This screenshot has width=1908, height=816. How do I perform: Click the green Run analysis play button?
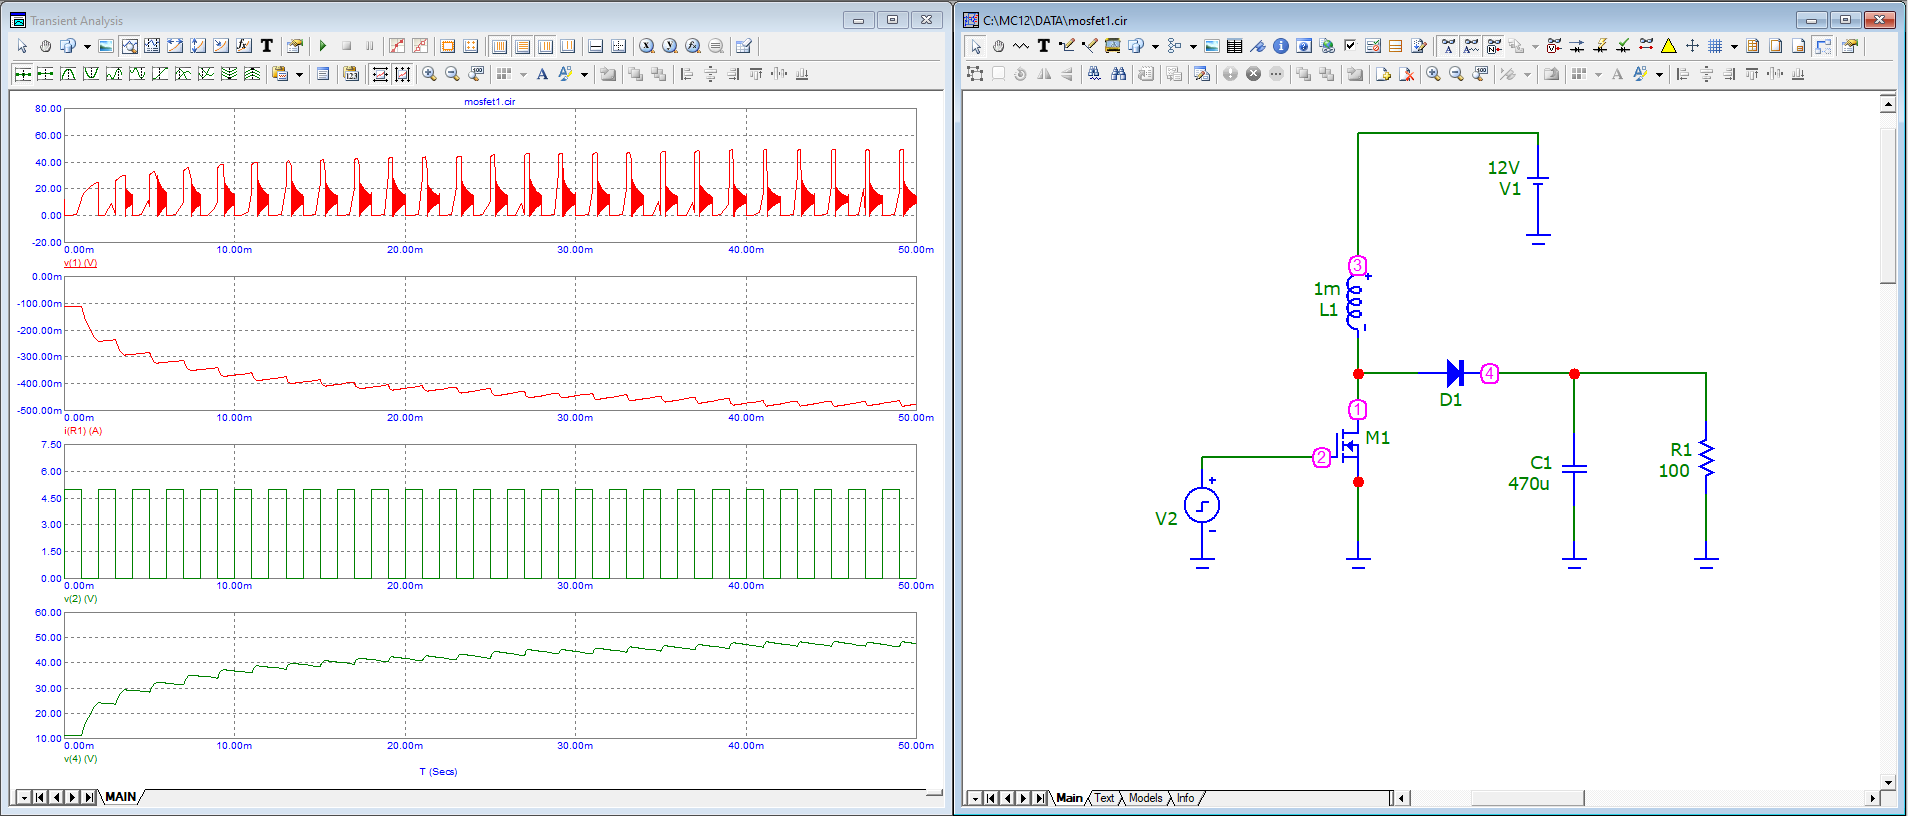point(323,46)
